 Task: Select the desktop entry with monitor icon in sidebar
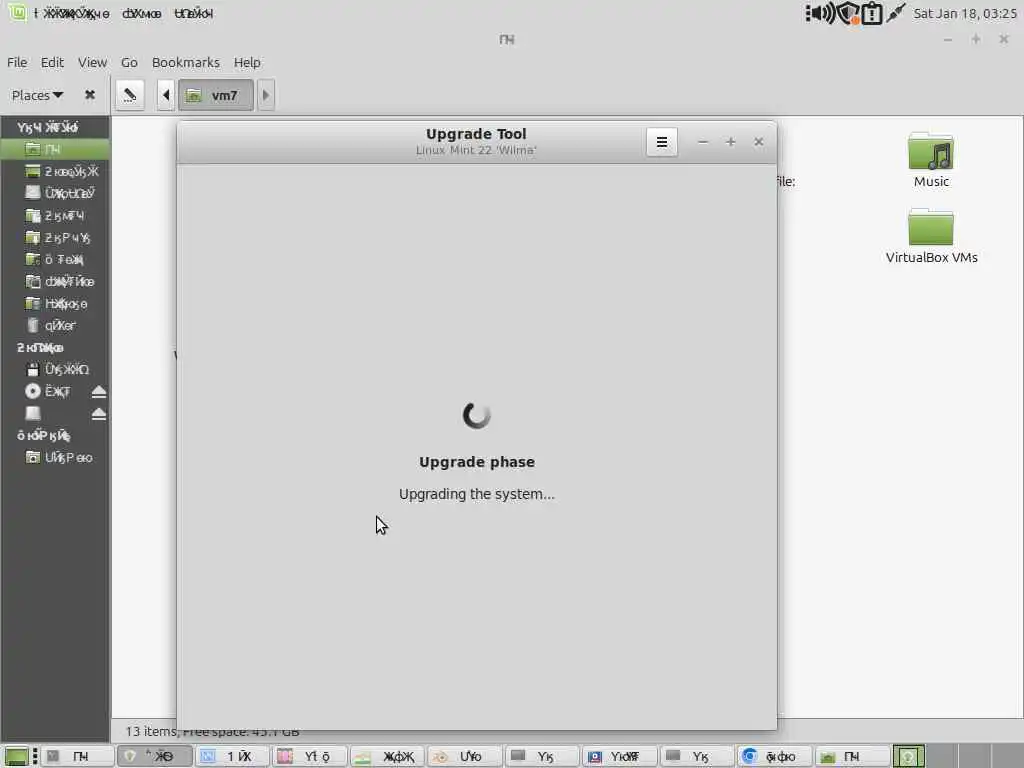click(56, 171)
